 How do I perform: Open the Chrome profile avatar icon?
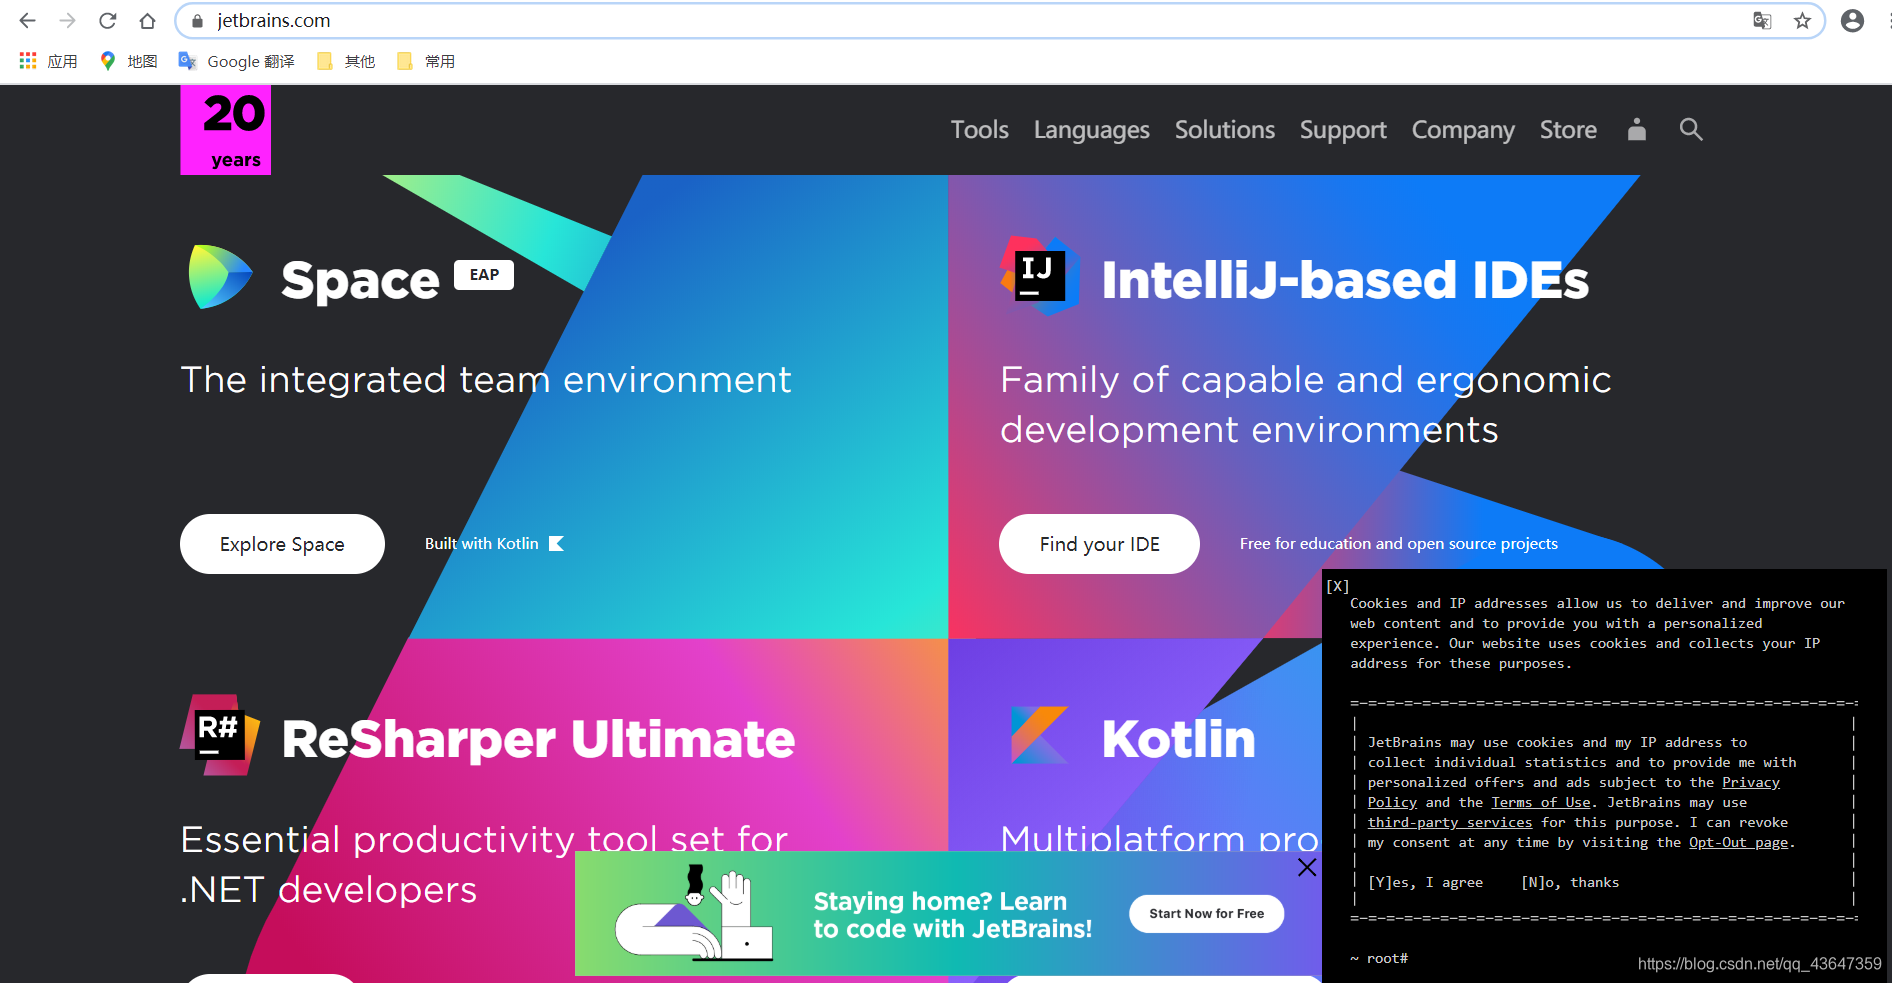(1852, 21)
